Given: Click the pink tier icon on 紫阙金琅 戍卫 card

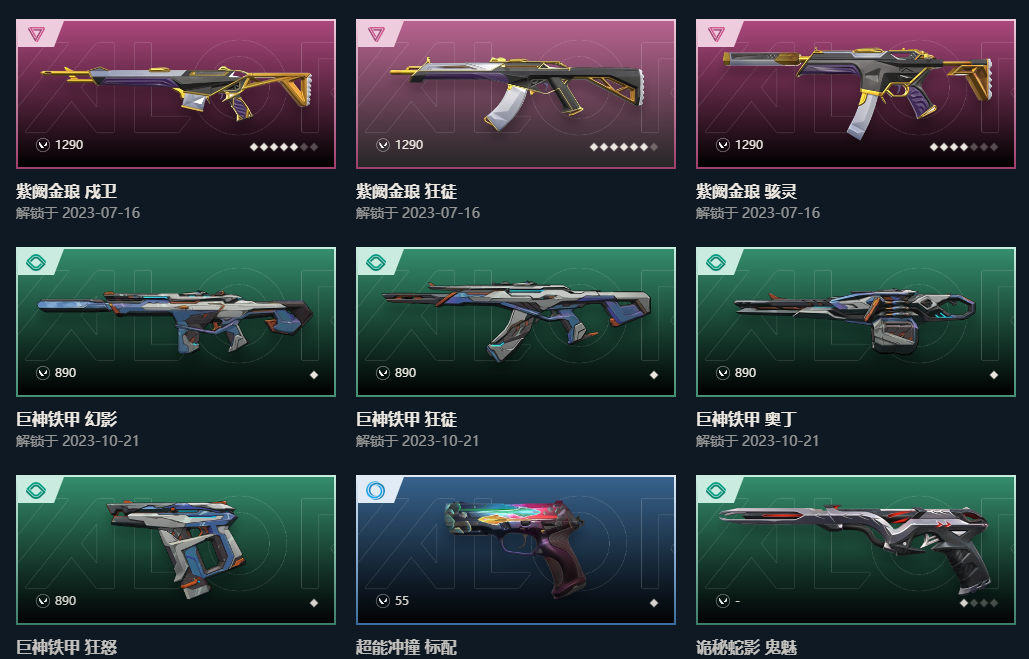Looking at the screenshot, I should click(x=37, y=34).
